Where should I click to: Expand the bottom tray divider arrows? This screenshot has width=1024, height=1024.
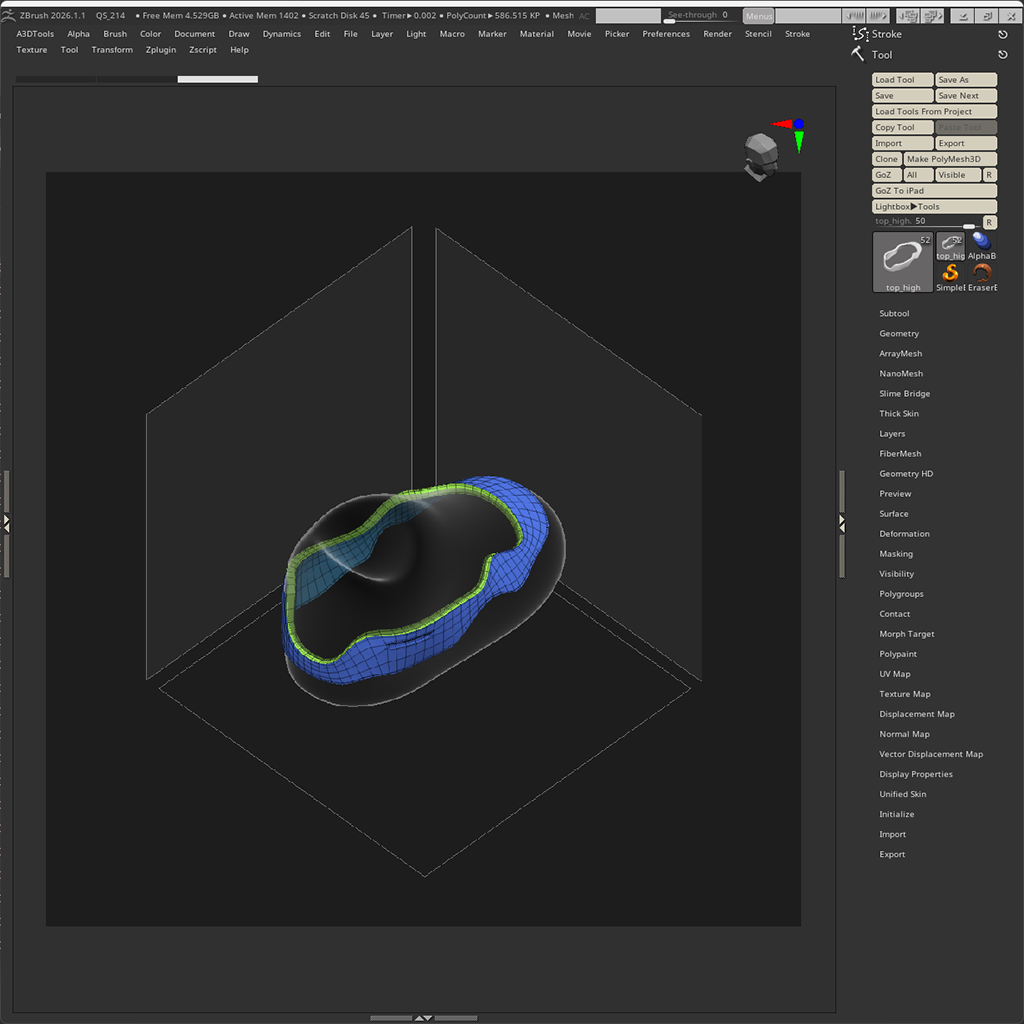[x=423, y=1017]
